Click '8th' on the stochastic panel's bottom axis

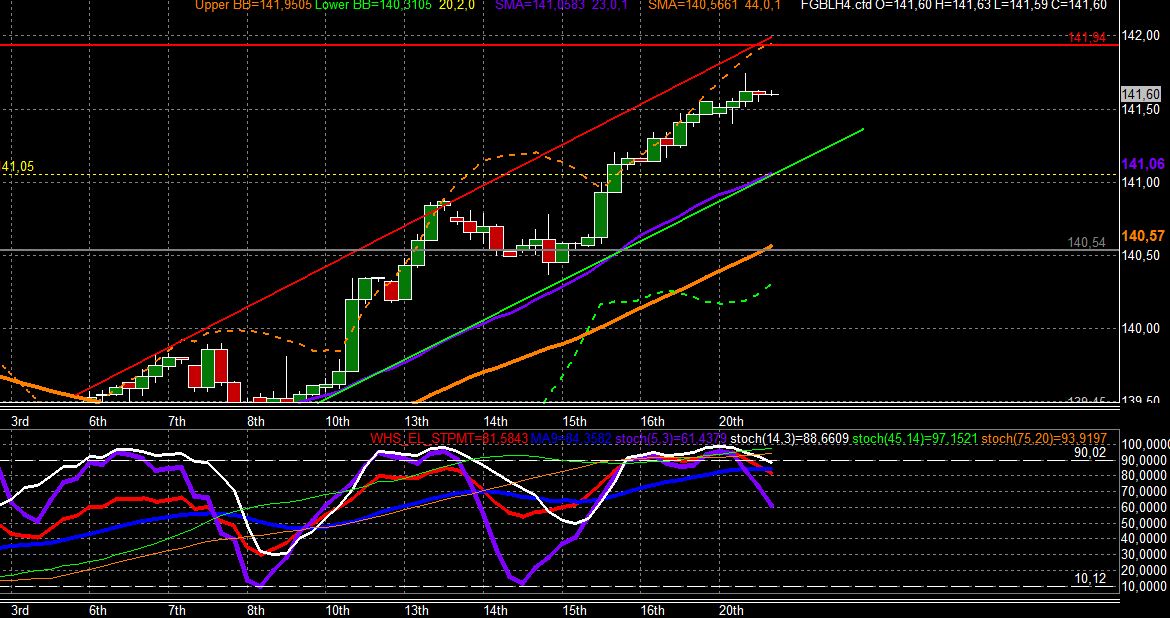pyautogui.click(x=256, y=611)
